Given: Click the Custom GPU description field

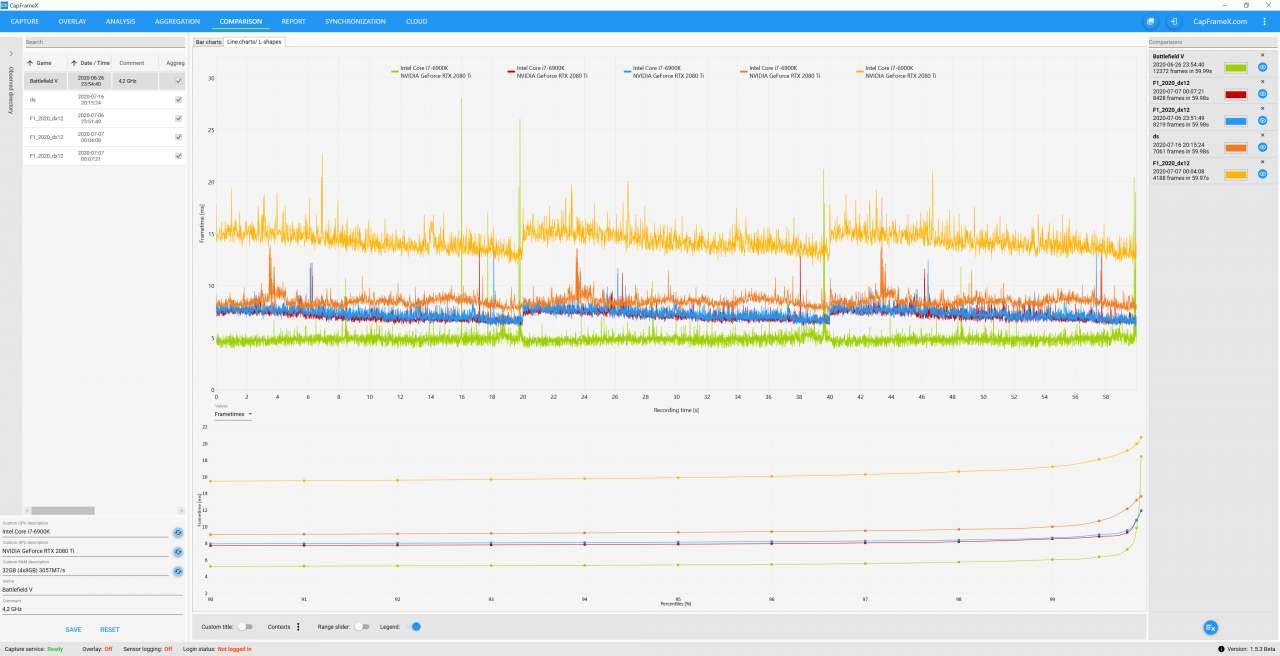Looking at the screenshot, I should pos(85,551).
